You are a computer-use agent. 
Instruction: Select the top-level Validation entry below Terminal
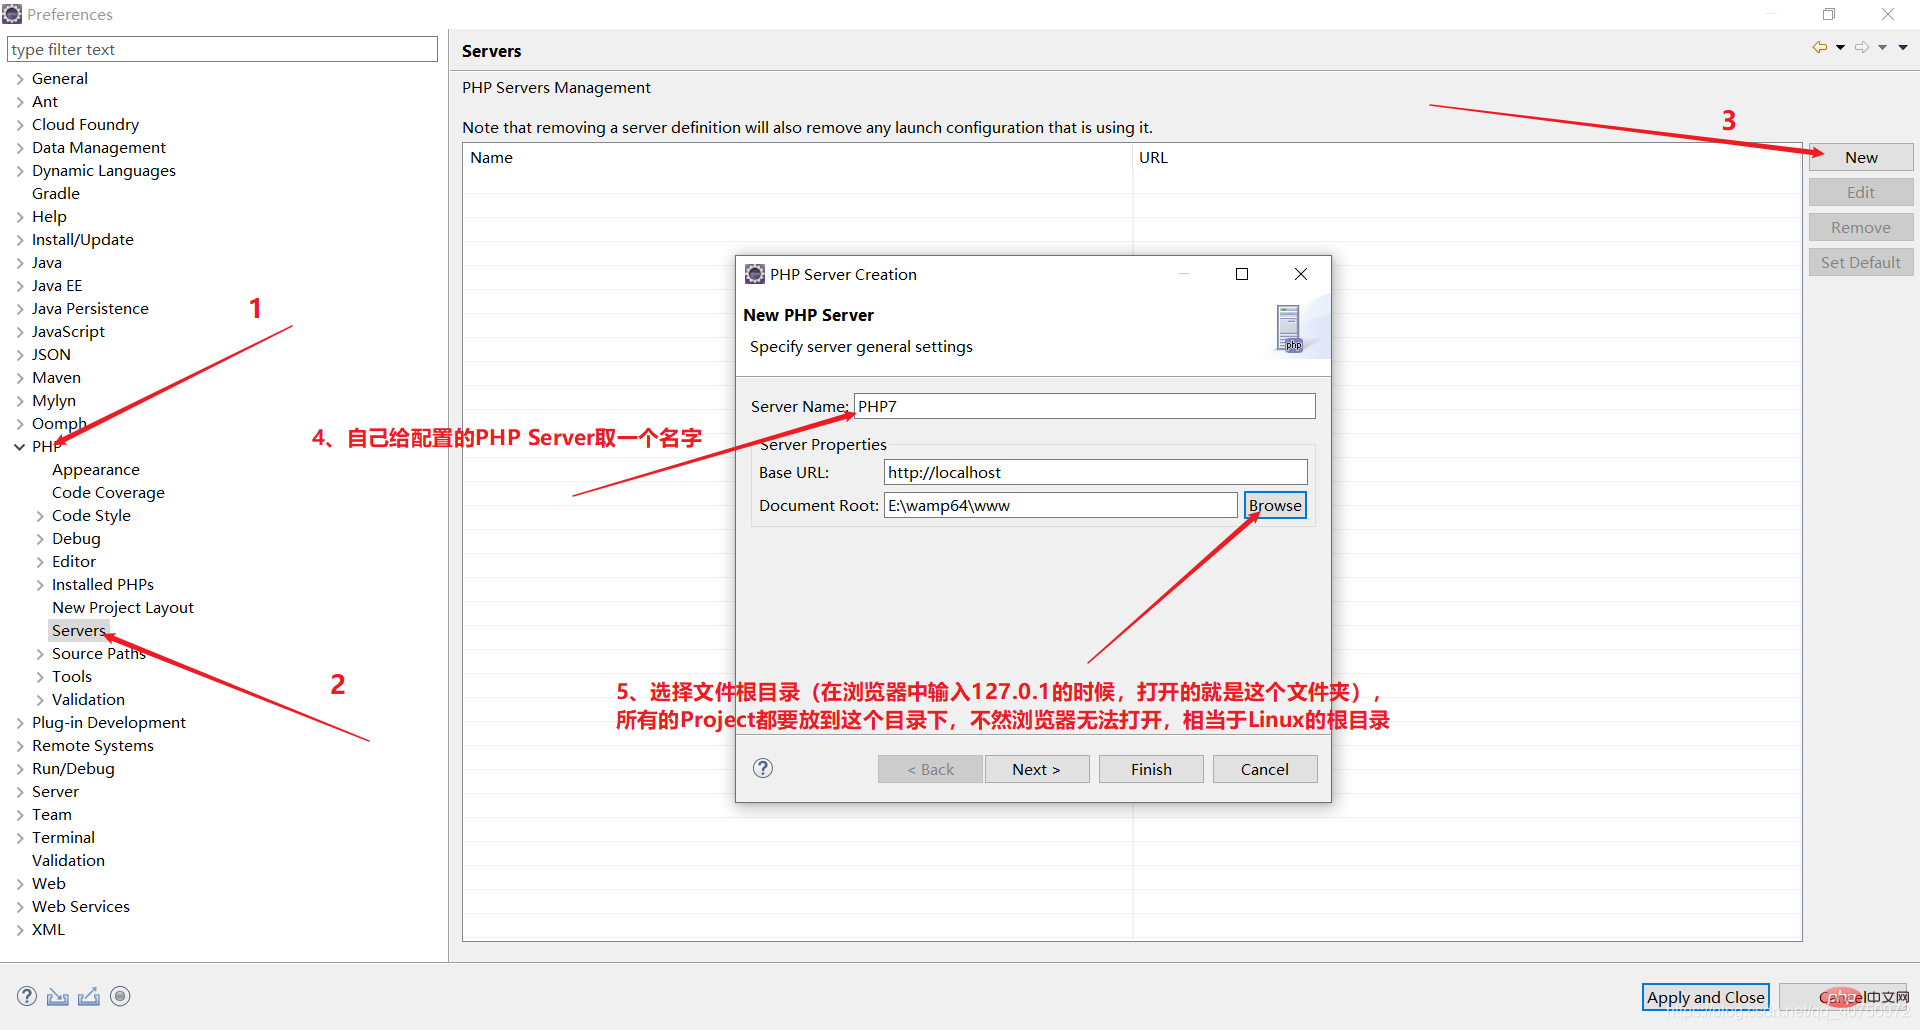click(x=68, y=860)
